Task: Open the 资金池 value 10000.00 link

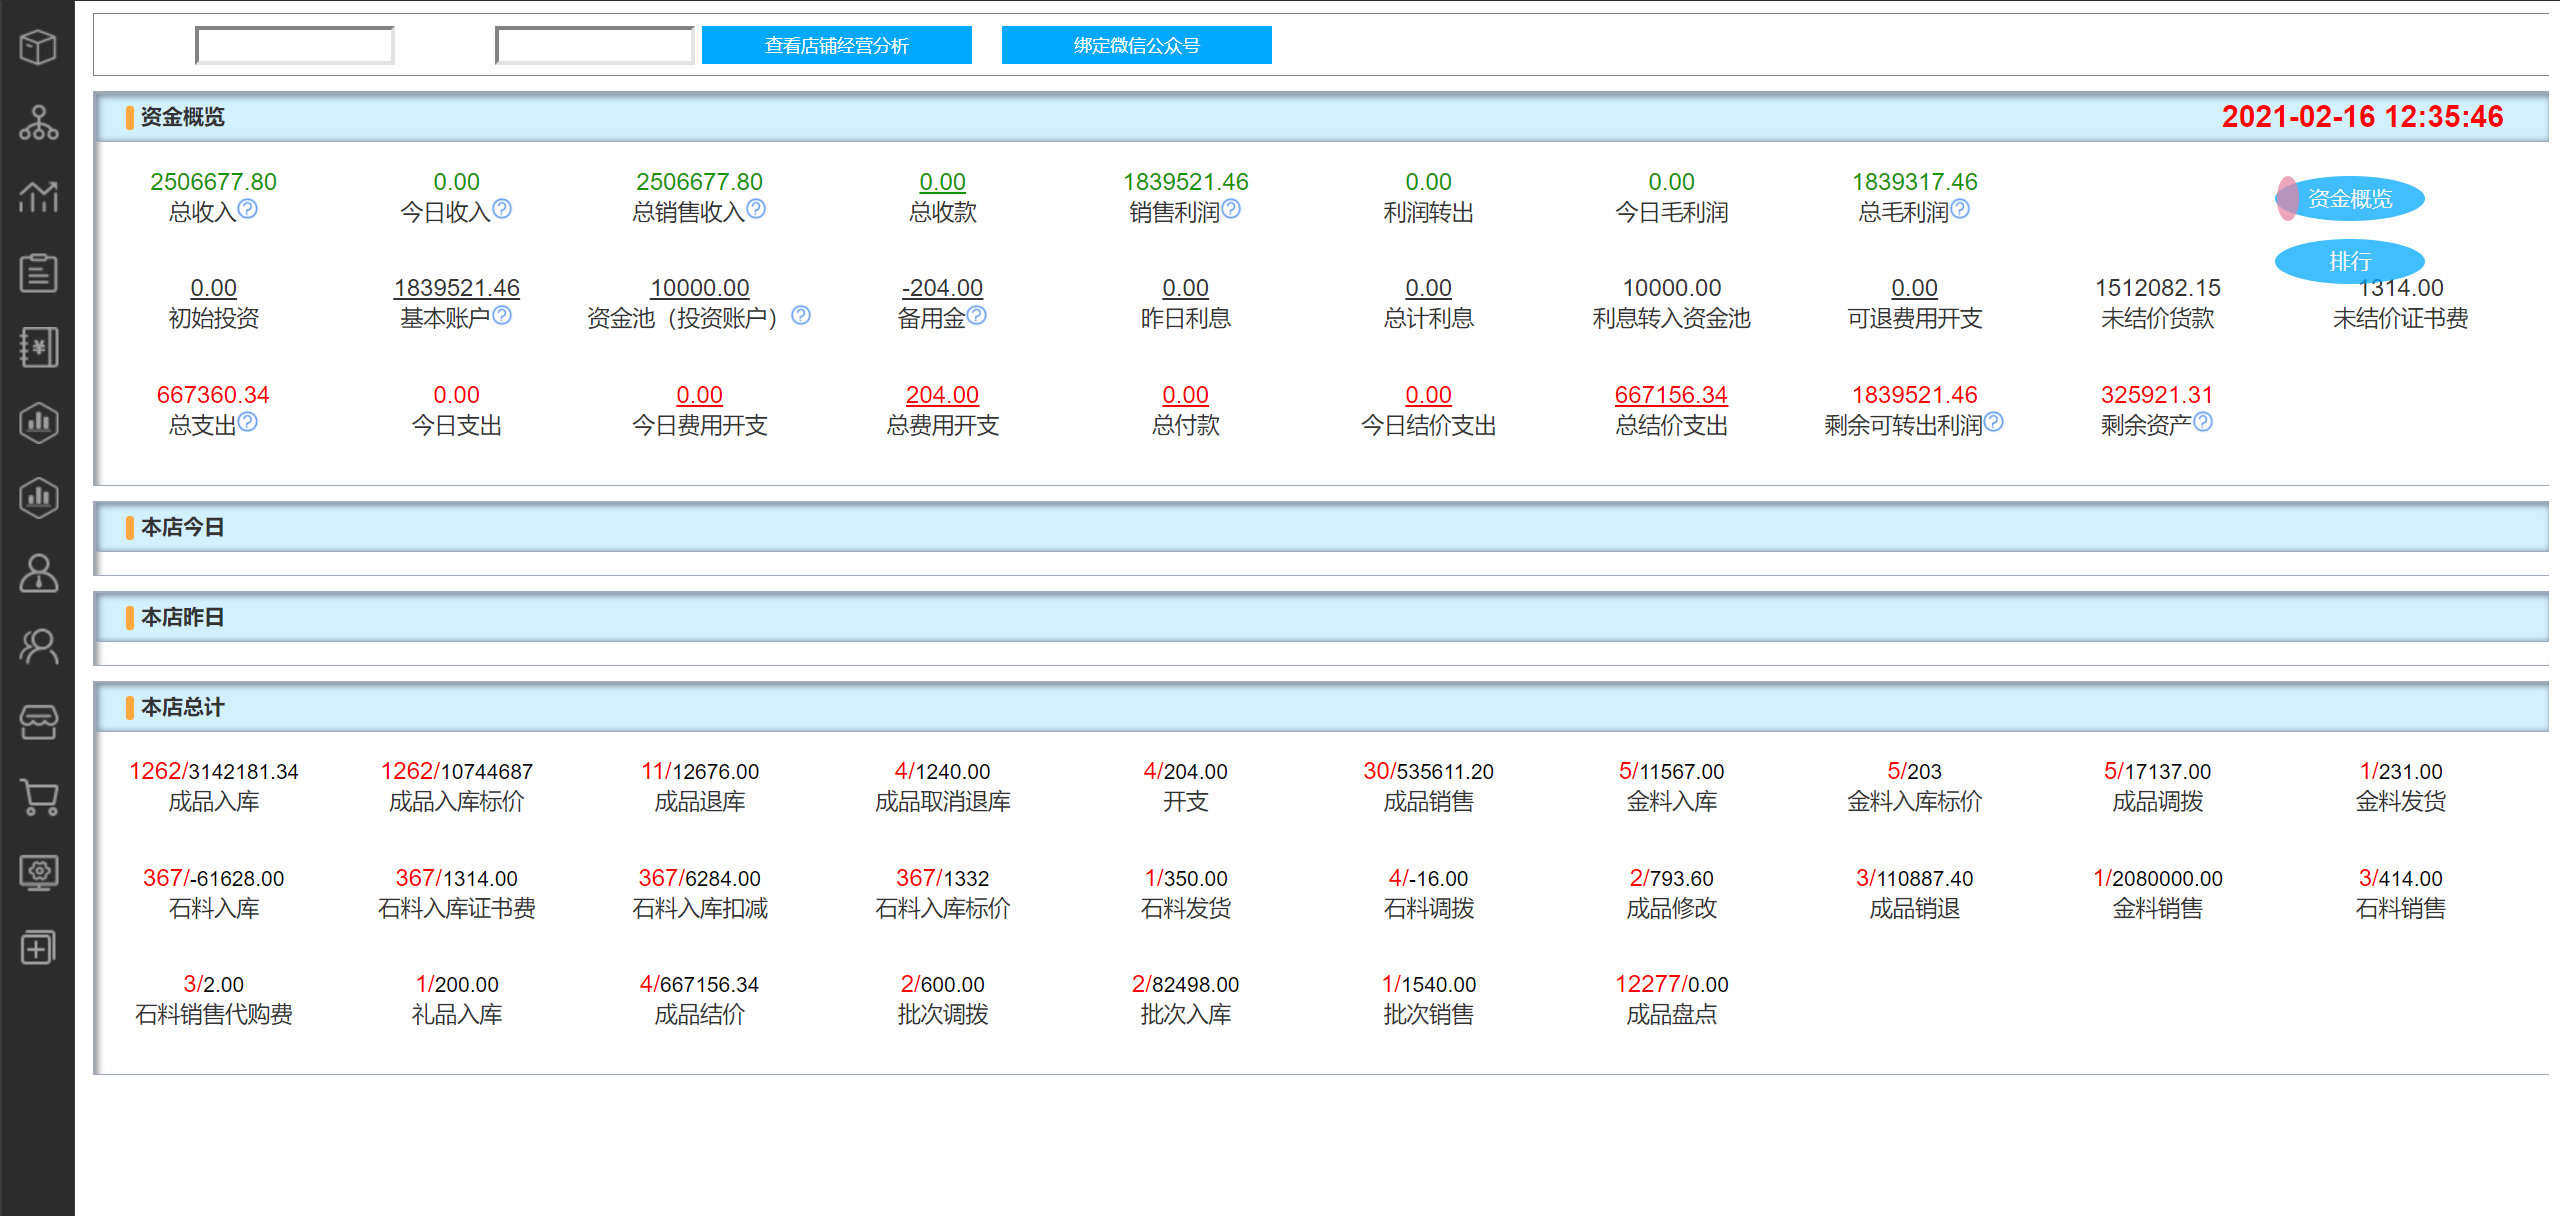Action: (699, 288)
